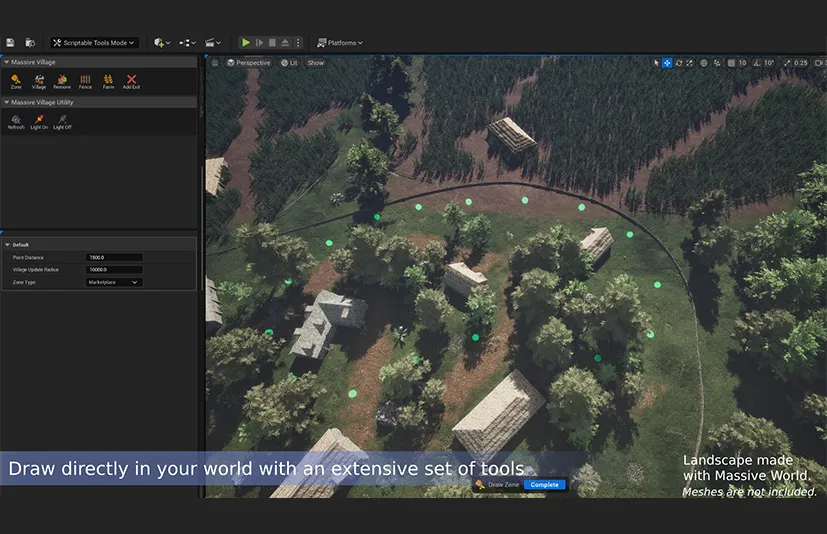Screen dimensions: 827x534
Task: Open camera speed settings icon
Action: coord(819,63)
